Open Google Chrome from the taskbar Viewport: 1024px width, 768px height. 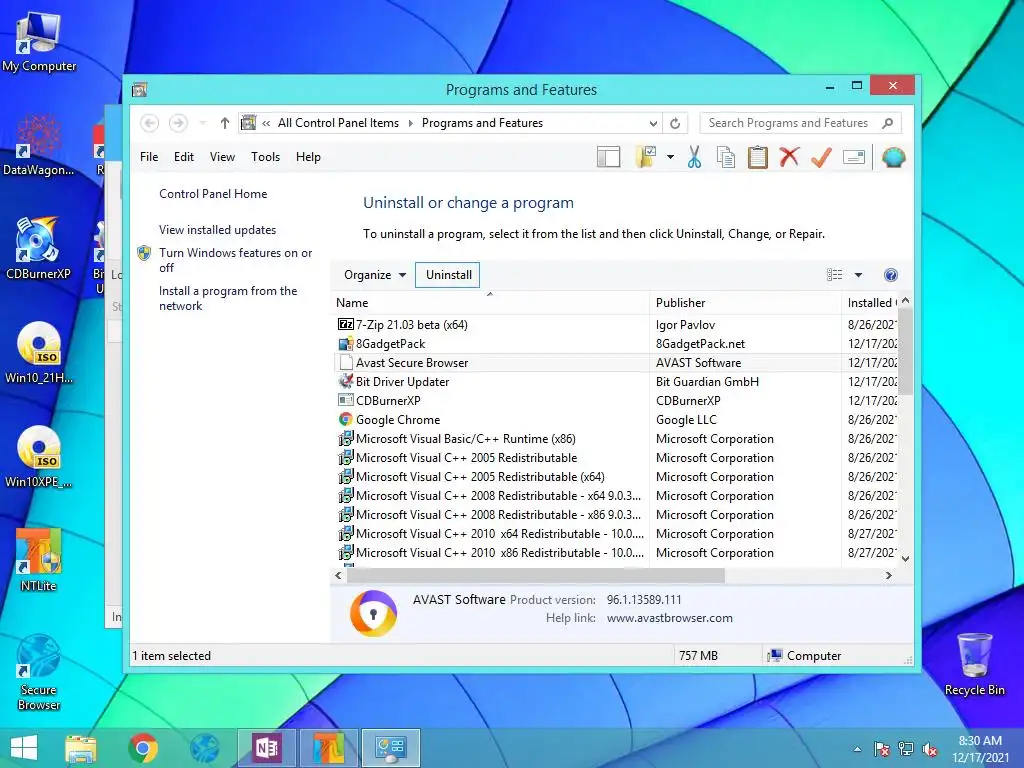tap(142, 748)
